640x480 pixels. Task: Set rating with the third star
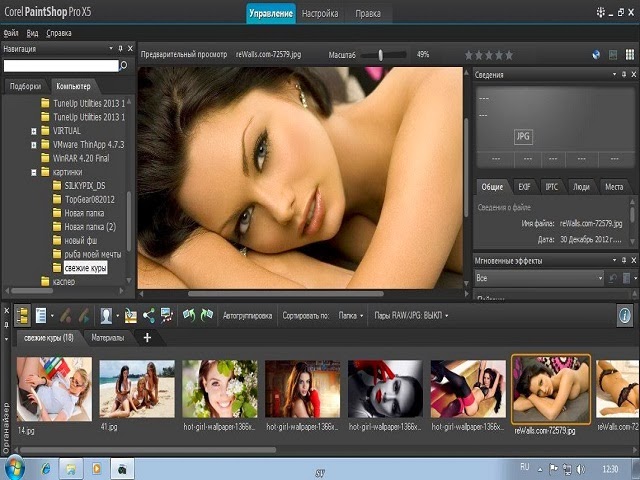tap(489, 55)
